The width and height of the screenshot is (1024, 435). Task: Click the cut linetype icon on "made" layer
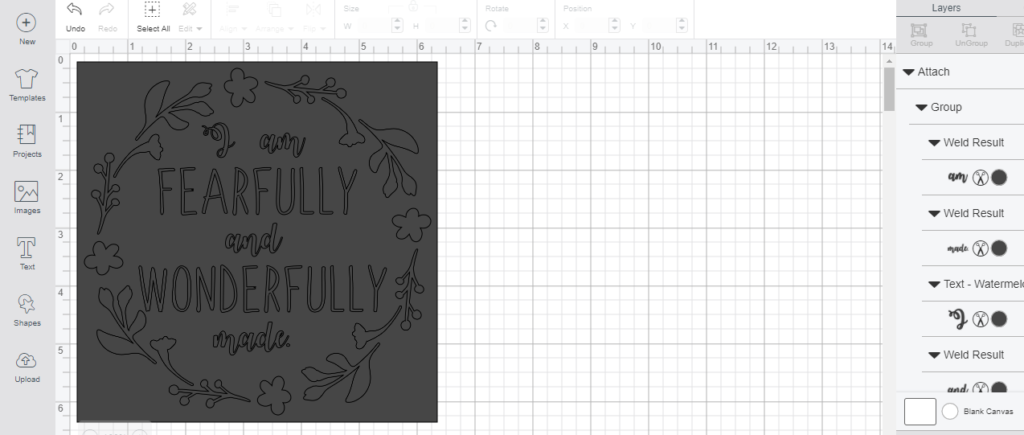tap(980, 248)
